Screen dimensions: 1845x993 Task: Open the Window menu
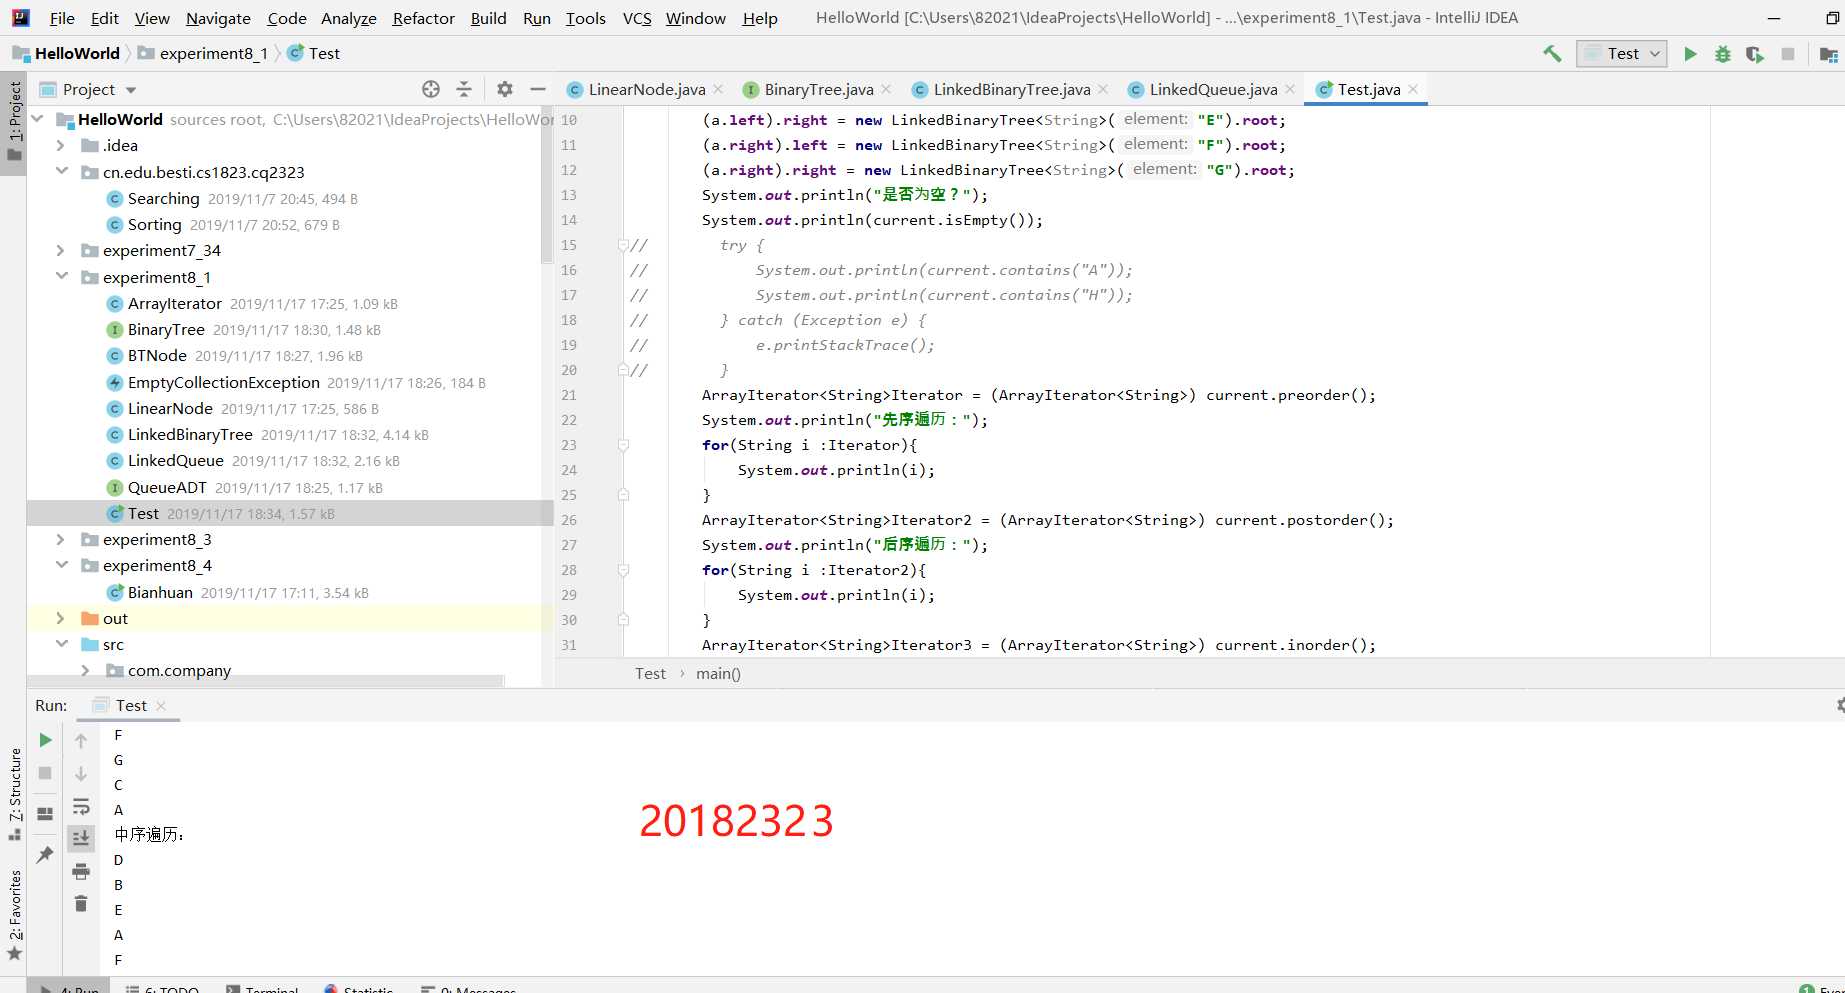[x=696, y=18]
